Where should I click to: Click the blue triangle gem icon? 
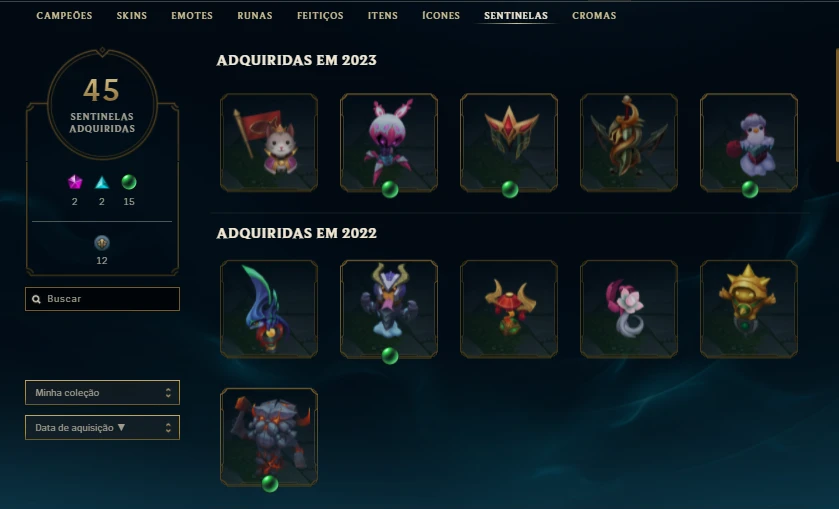(x=102, y=183)
